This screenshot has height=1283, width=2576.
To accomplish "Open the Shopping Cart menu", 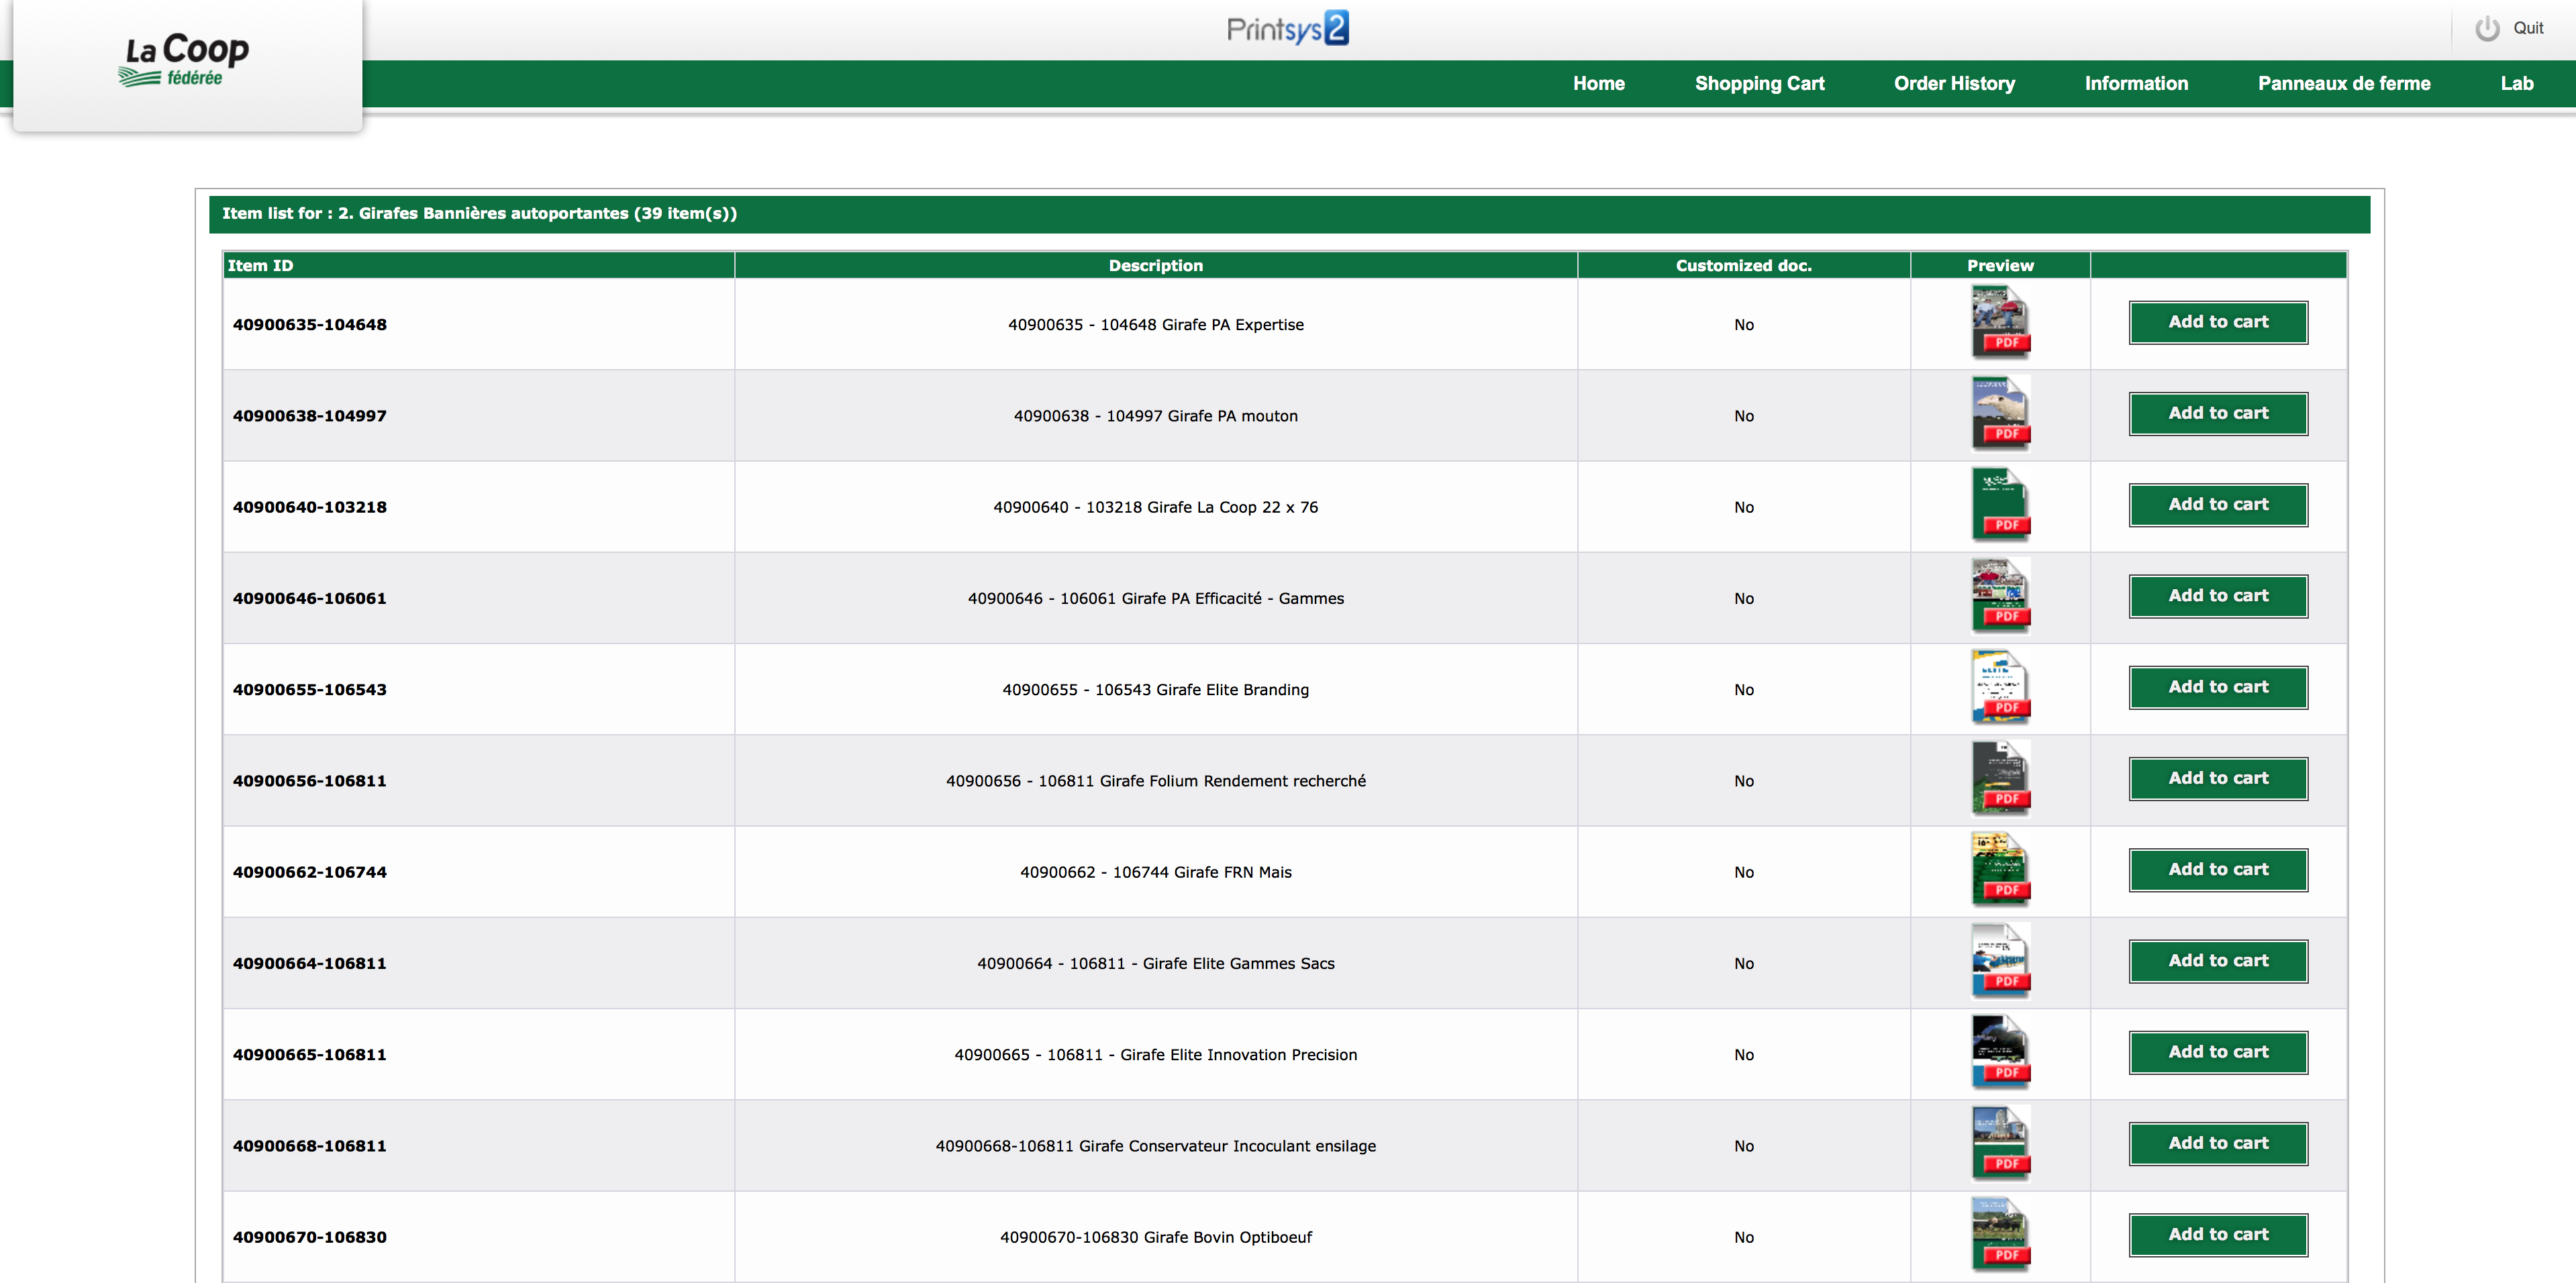I will tap(1759, 84).
